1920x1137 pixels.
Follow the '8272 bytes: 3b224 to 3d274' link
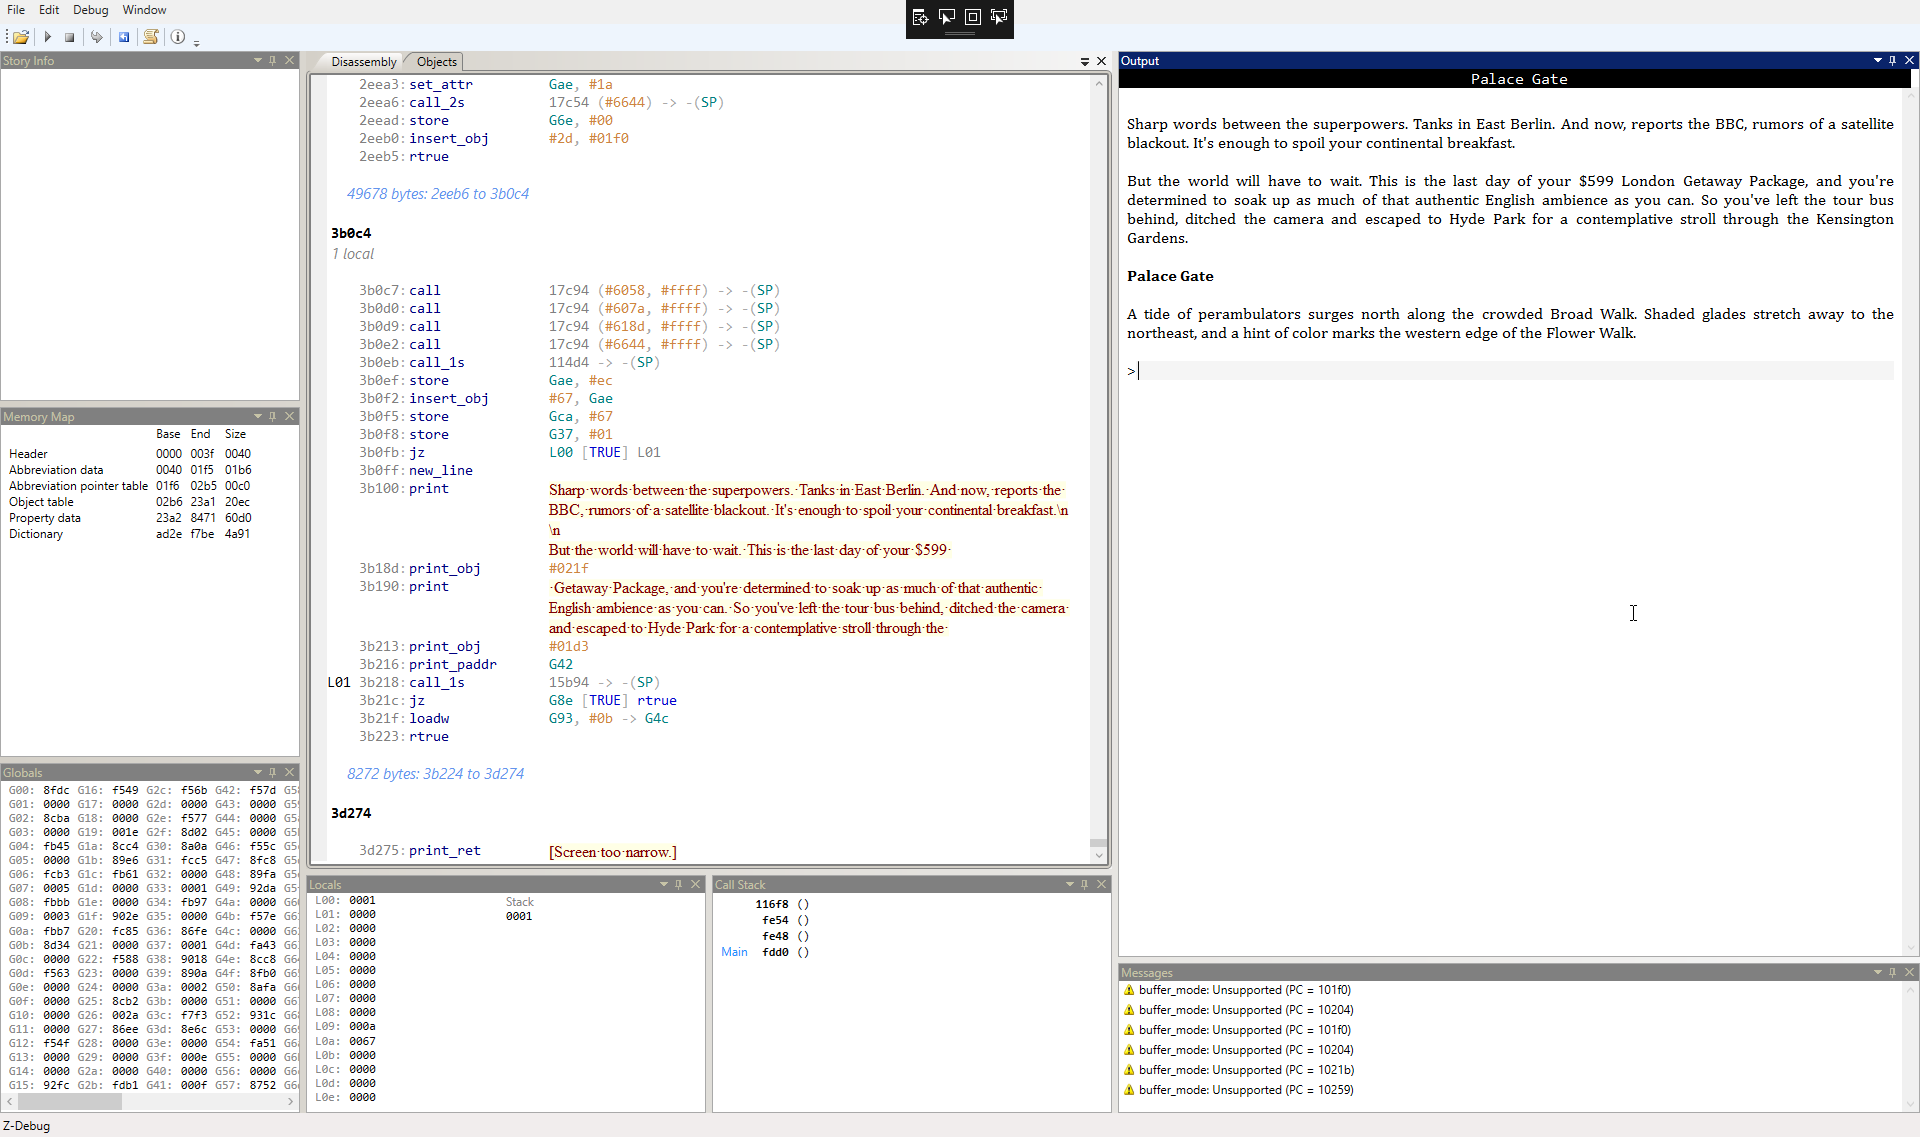[435, 773]
